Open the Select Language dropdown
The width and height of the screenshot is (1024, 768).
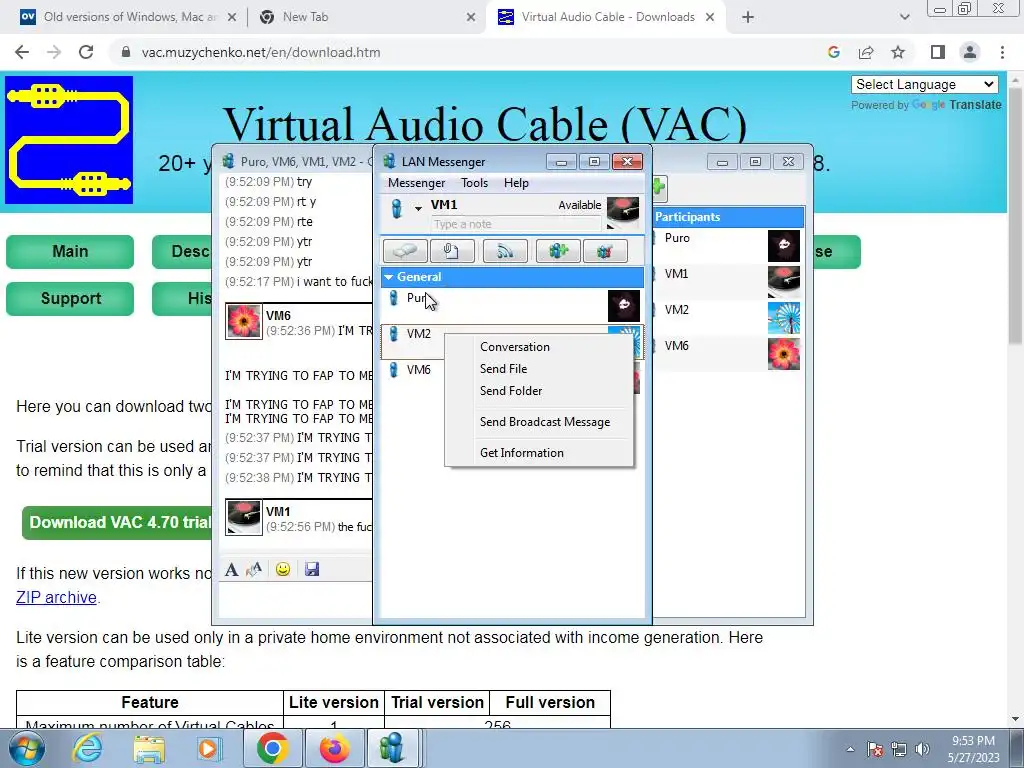click(x=925, y=84)
